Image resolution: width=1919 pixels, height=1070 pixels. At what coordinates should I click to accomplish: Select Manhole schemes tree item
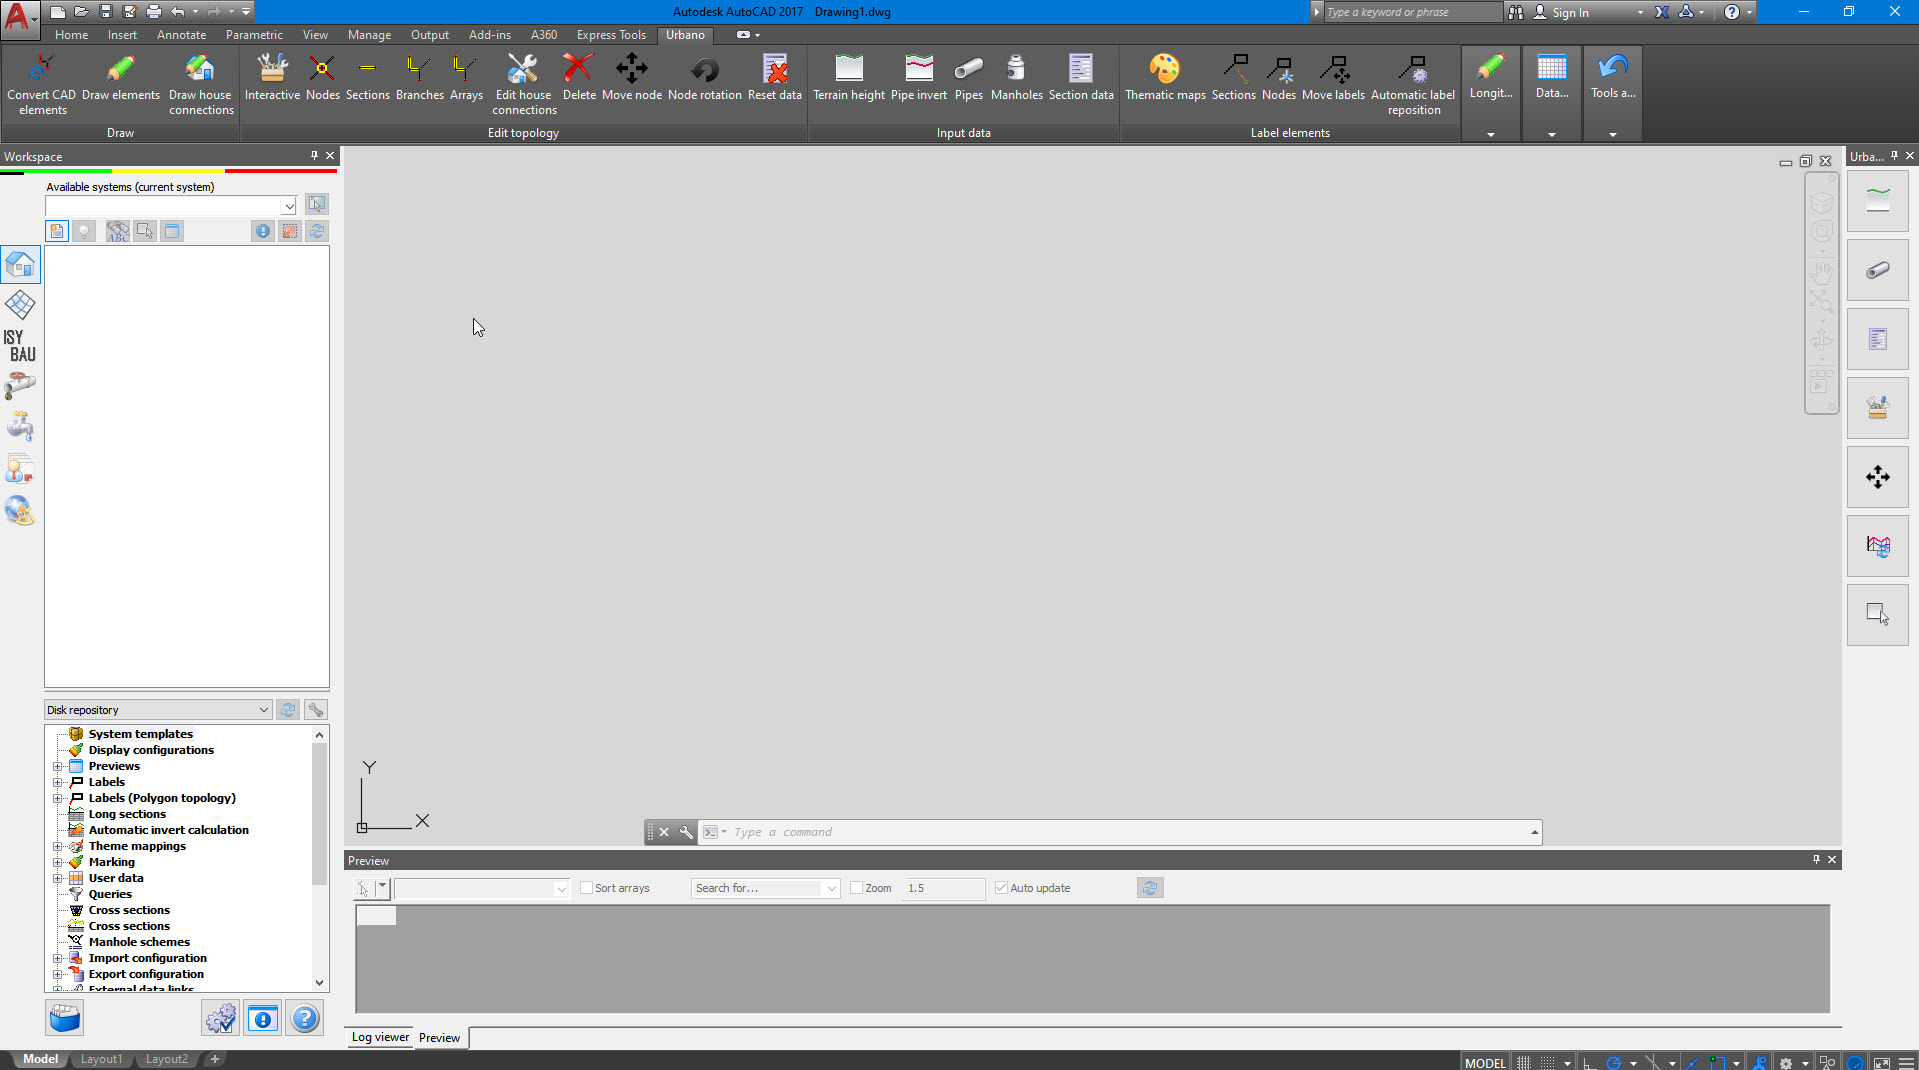139,942
